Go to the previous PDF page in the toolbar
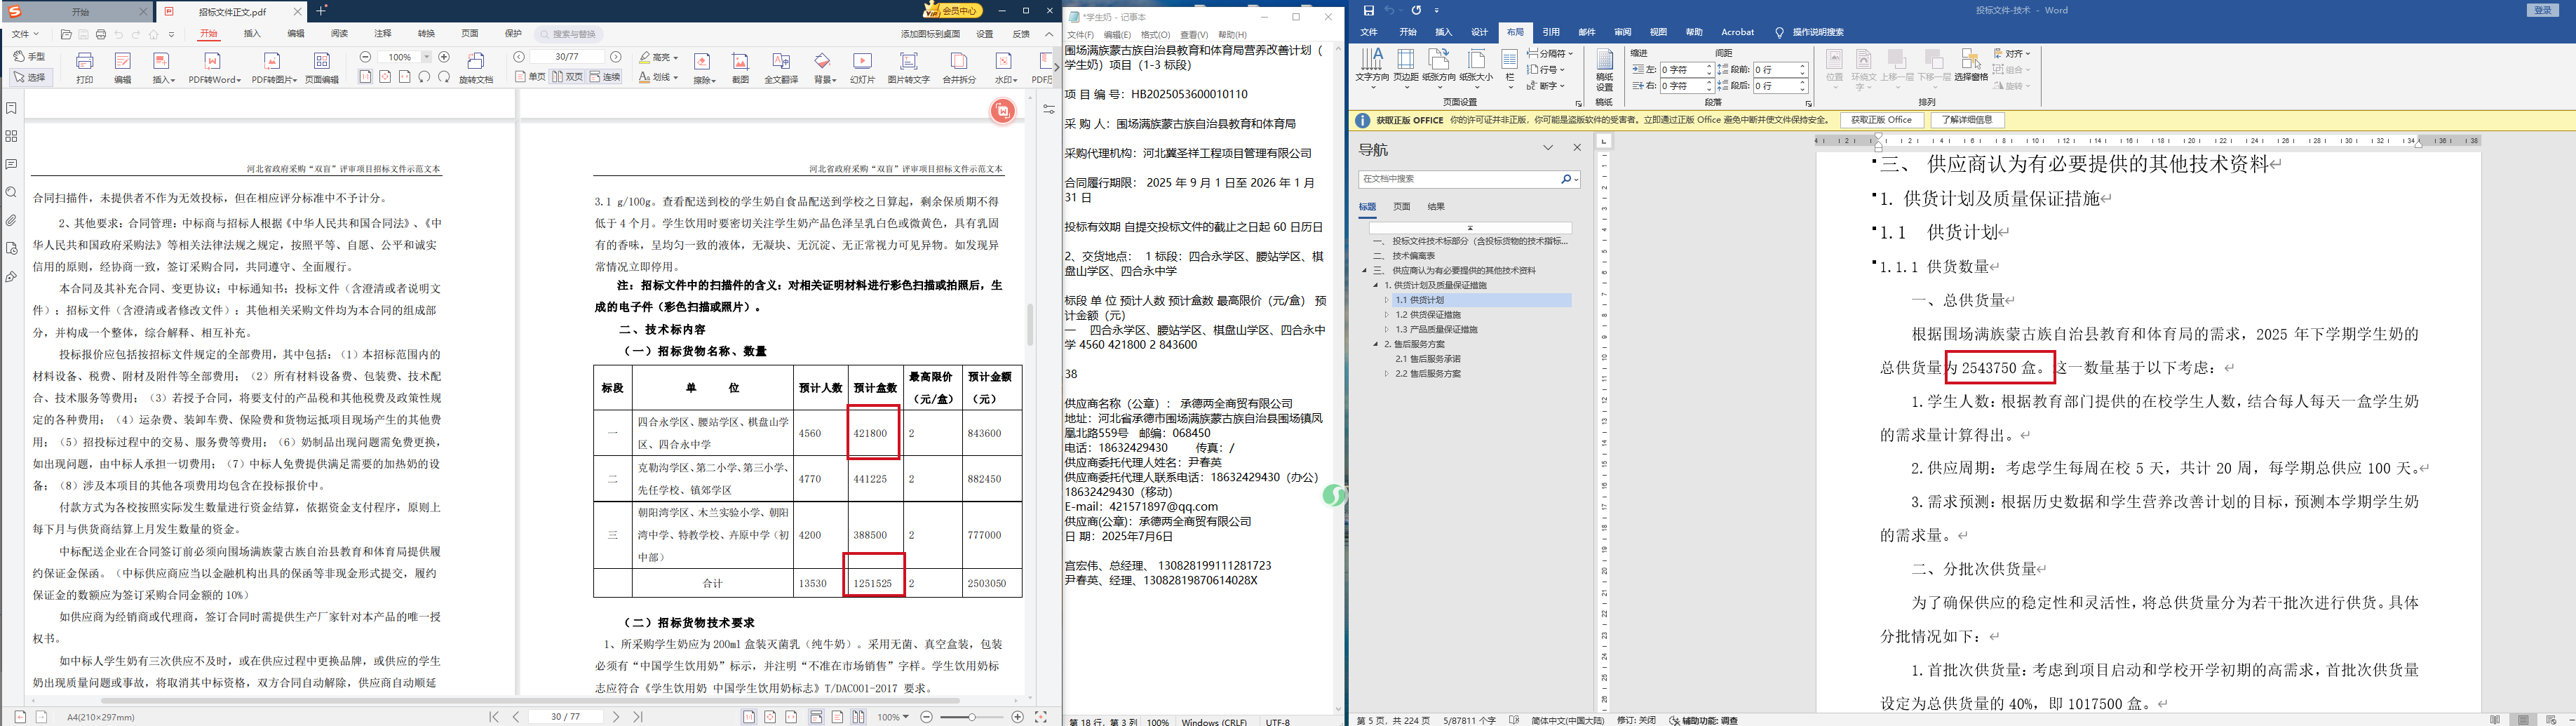This screenshot has height=726, width=2576. click(519, 57)
